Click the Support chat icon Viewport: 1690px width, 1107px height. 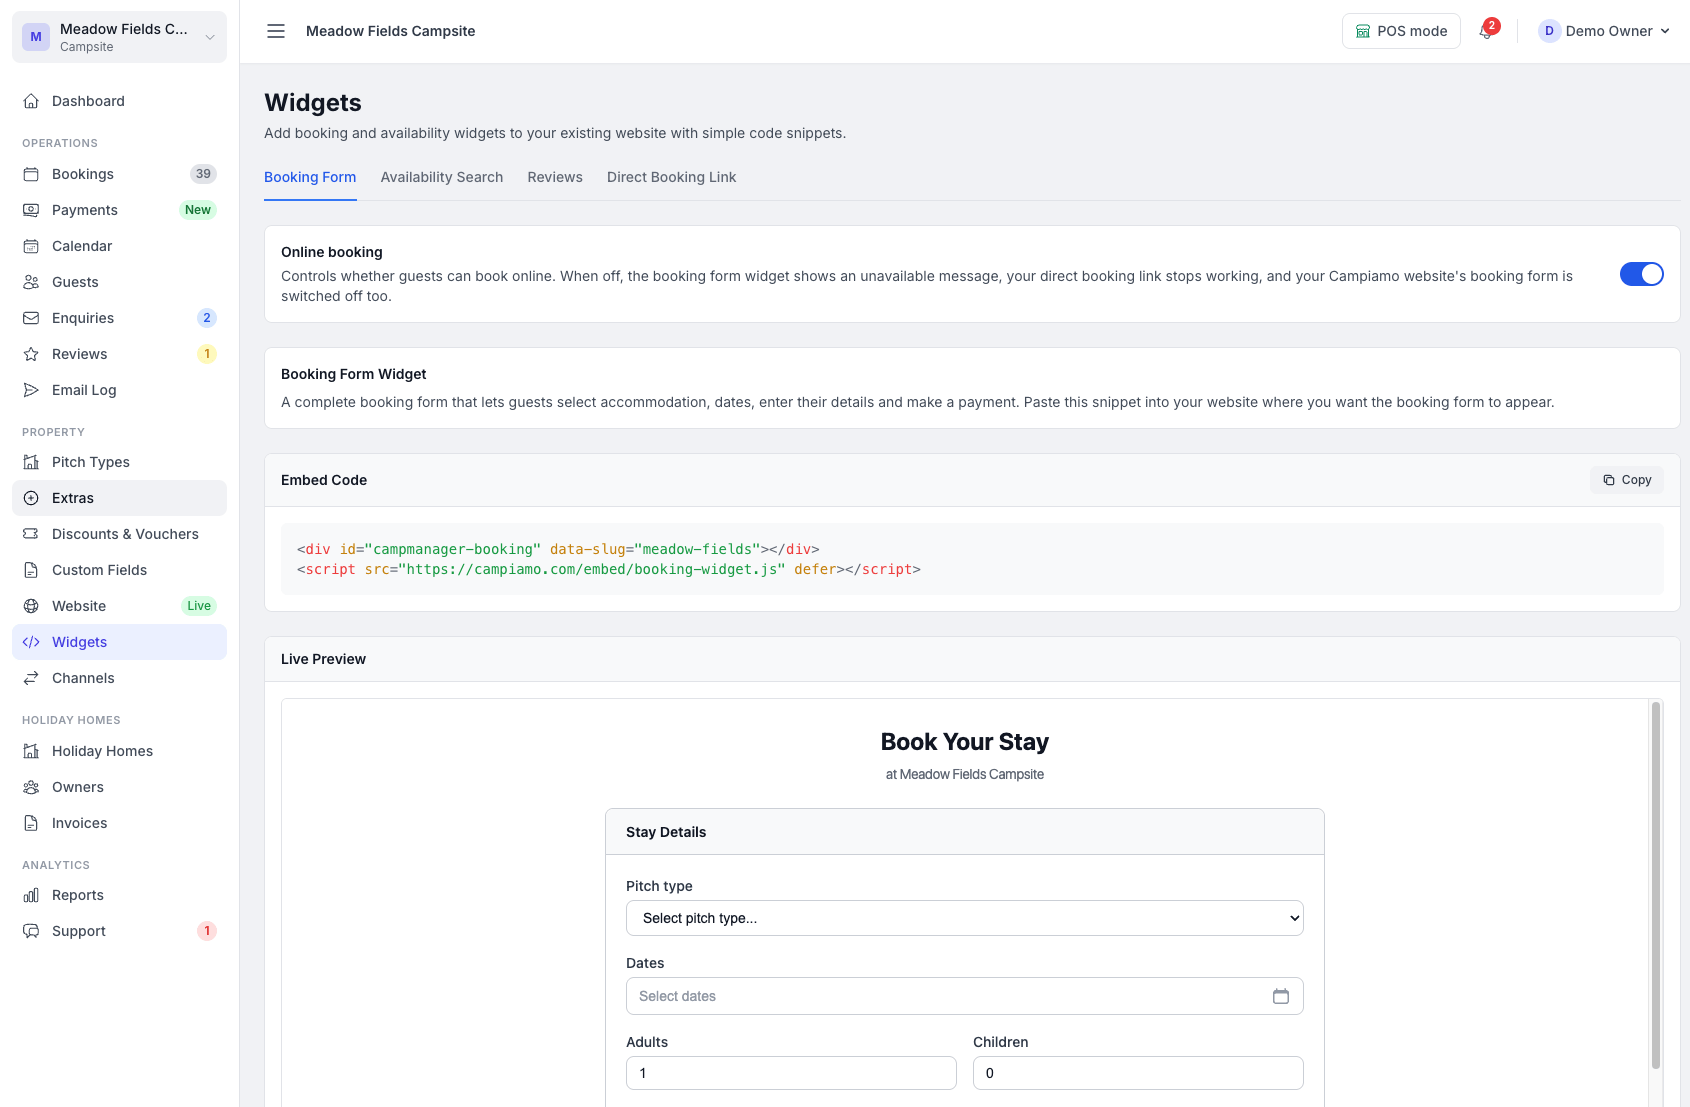click(31, 931)
